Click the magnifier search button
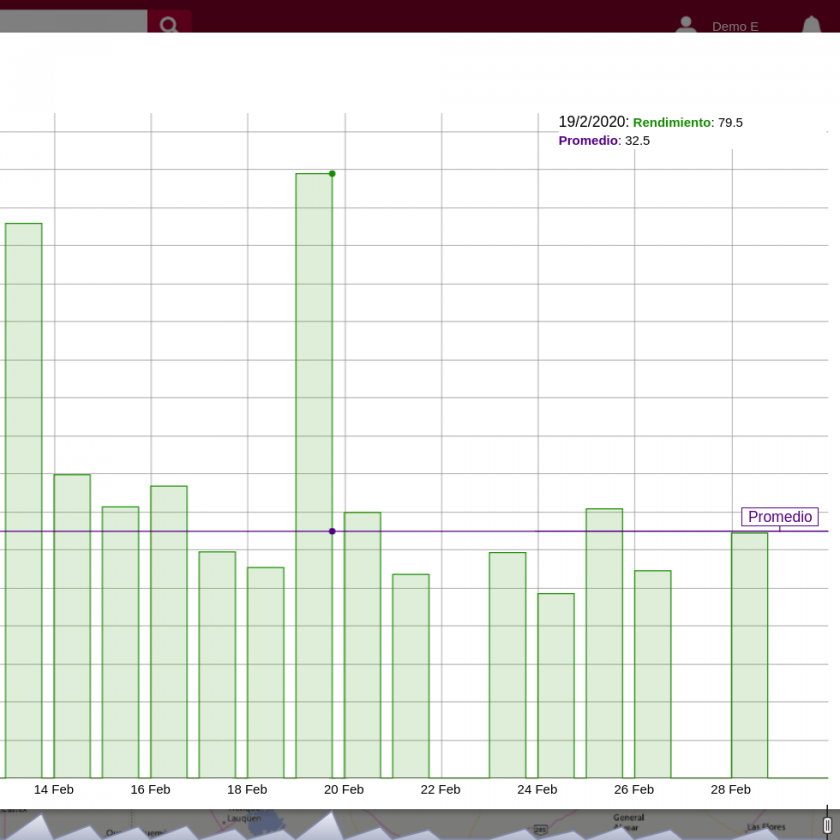This screenshot has width=840, height=840. pos(169,24)
